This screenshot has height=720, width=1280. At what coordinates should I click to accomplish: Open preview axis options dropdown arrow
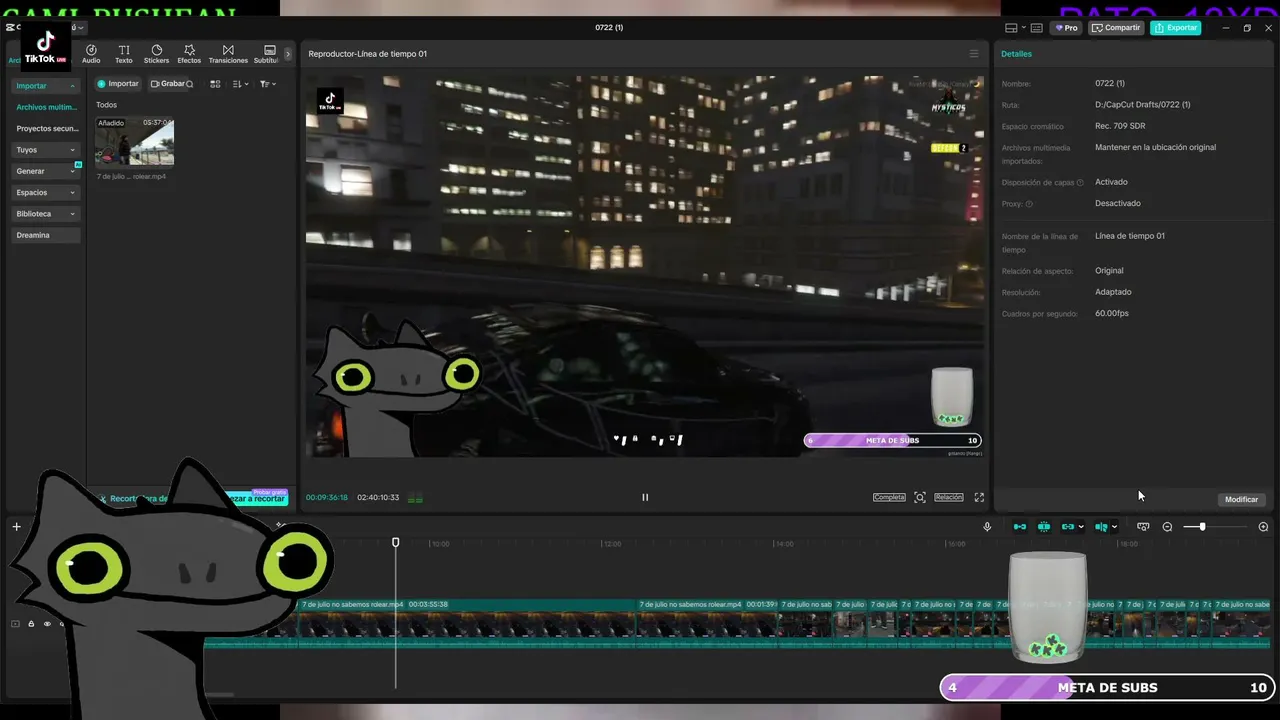click(x=1114, y=527)
